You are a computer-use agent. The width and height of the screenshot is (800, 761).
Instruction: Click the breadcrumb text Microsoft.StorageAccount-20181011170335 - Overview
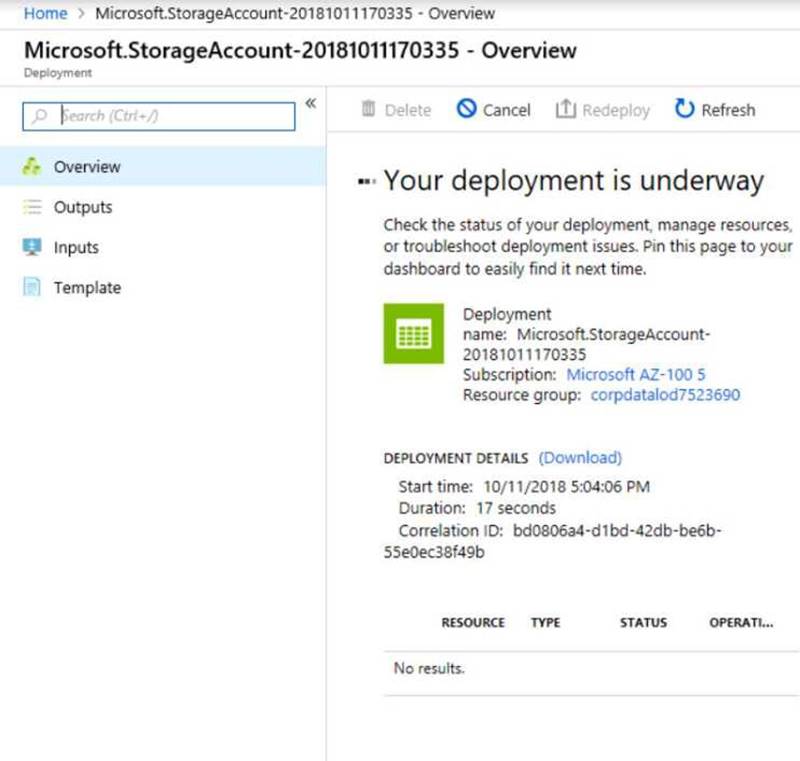pos(295,13)
